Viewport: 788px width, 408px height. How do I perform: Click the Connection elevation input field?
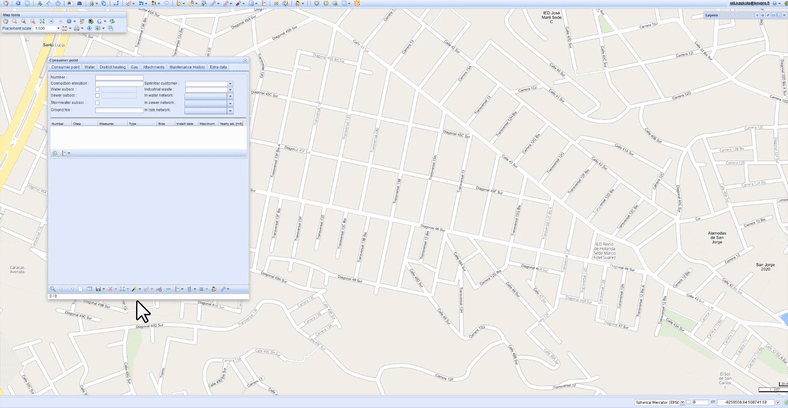pos(119,83)
